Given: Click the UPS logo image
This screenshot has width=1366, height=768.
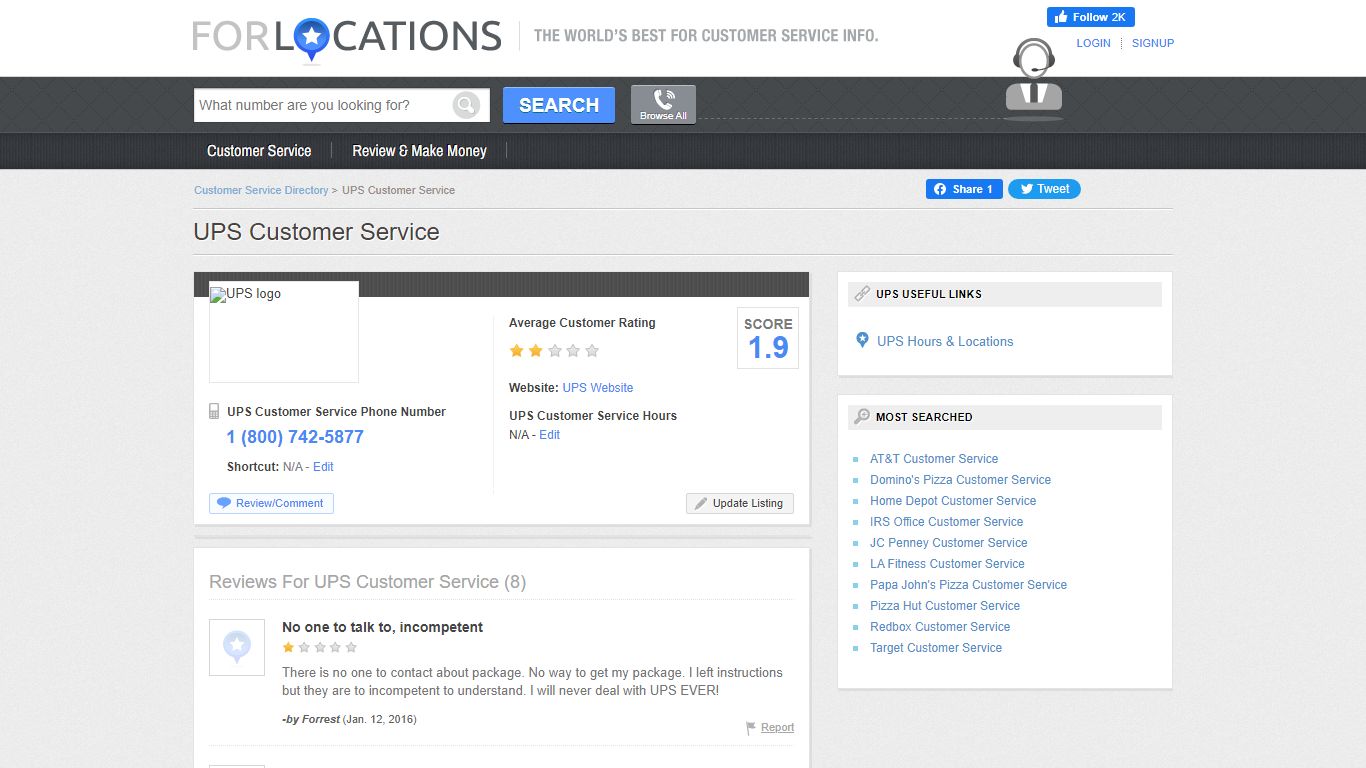Looking at the screenshot, I should pos(284,332).
